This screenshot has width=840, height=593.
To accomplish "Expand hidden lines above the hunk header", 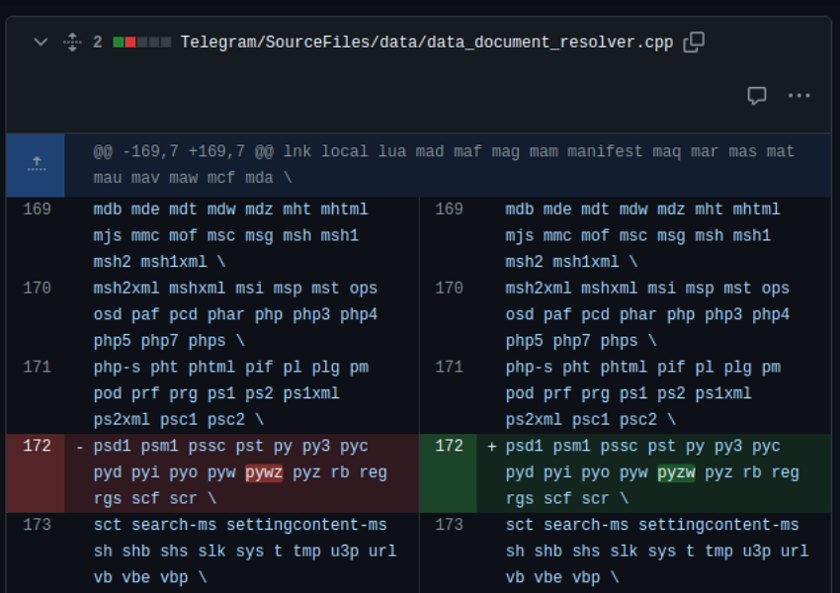I will tap(36, 165).
